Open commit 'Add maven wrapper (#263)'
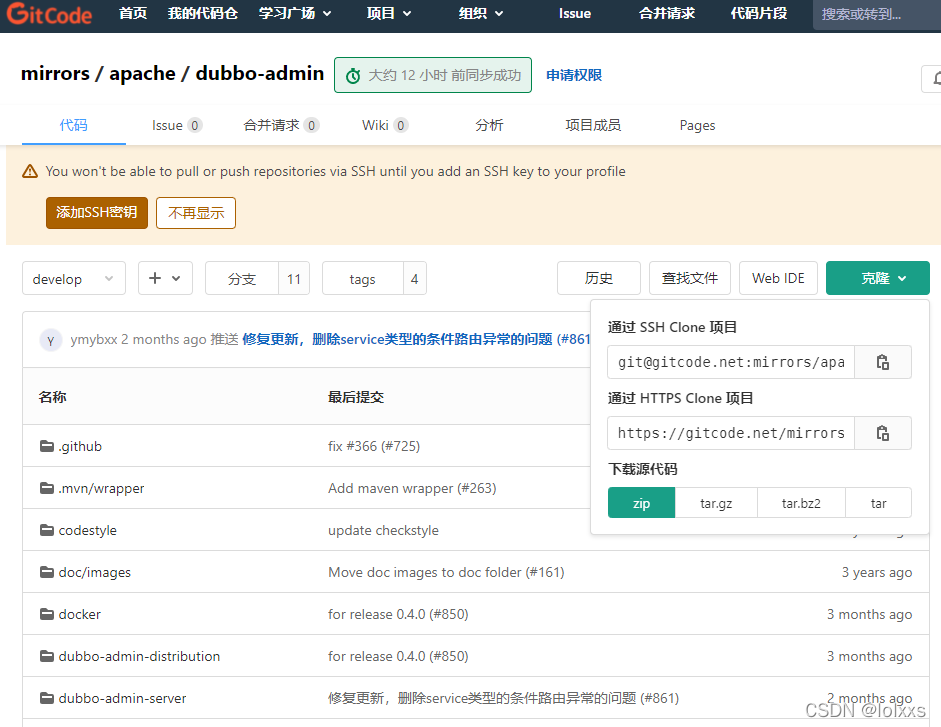Screen dimensions: 941x727 coord(412,488)
